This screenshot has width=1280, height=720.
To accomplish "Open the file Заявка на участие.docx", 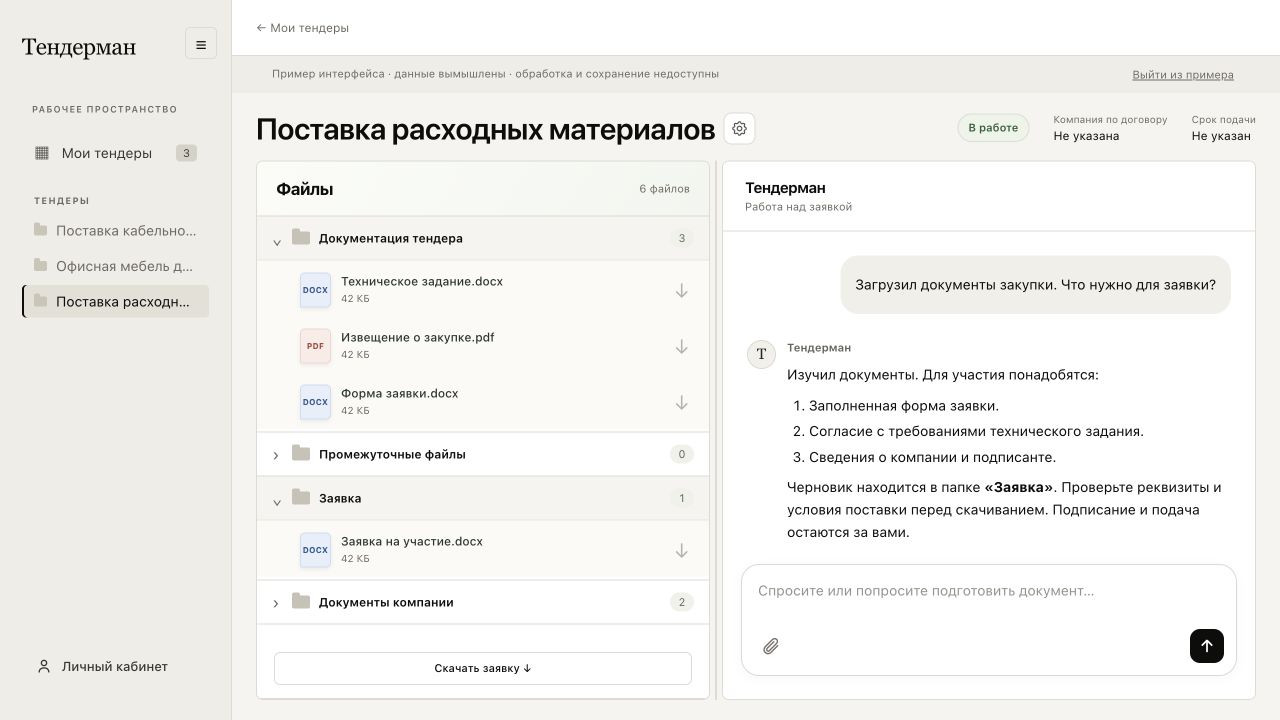I will pos(412,542).
